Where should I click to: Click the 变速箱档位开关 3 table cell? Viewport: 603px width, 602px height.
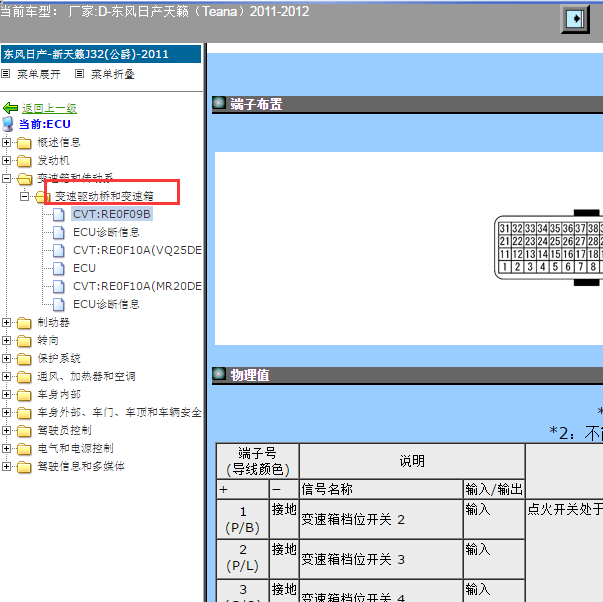click(381, 559)
